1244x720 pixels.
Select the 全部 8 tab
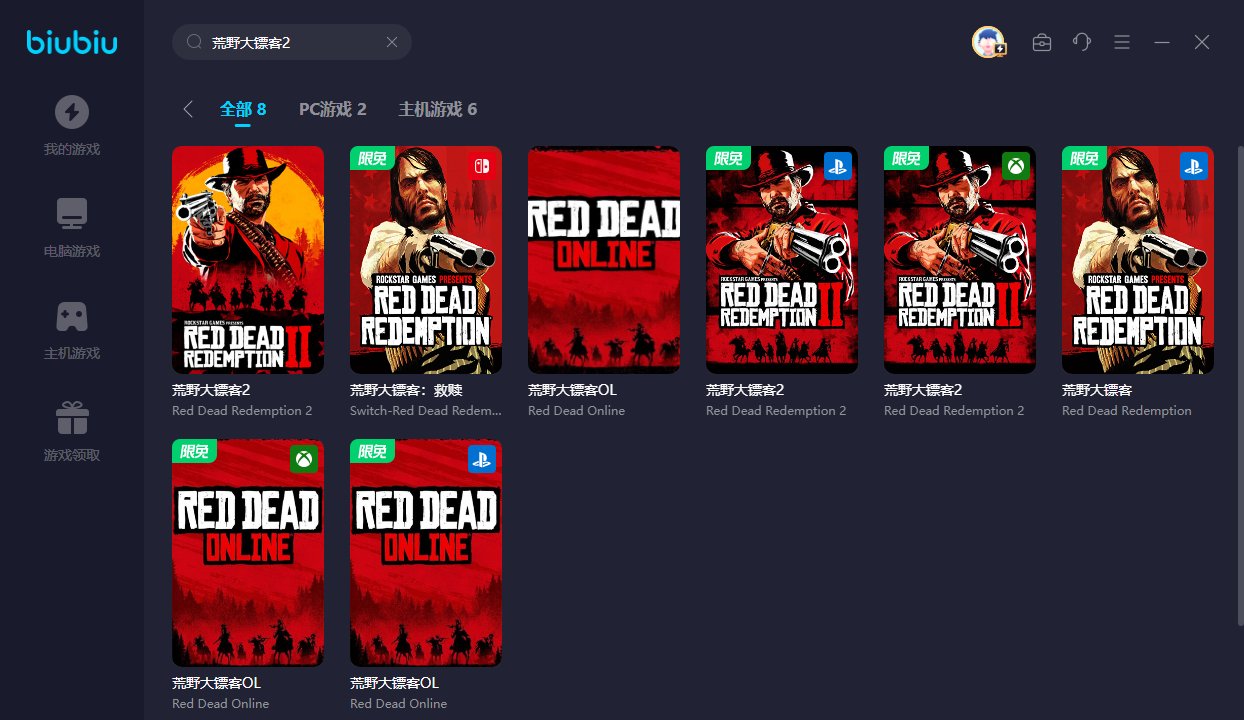[243, 109]
